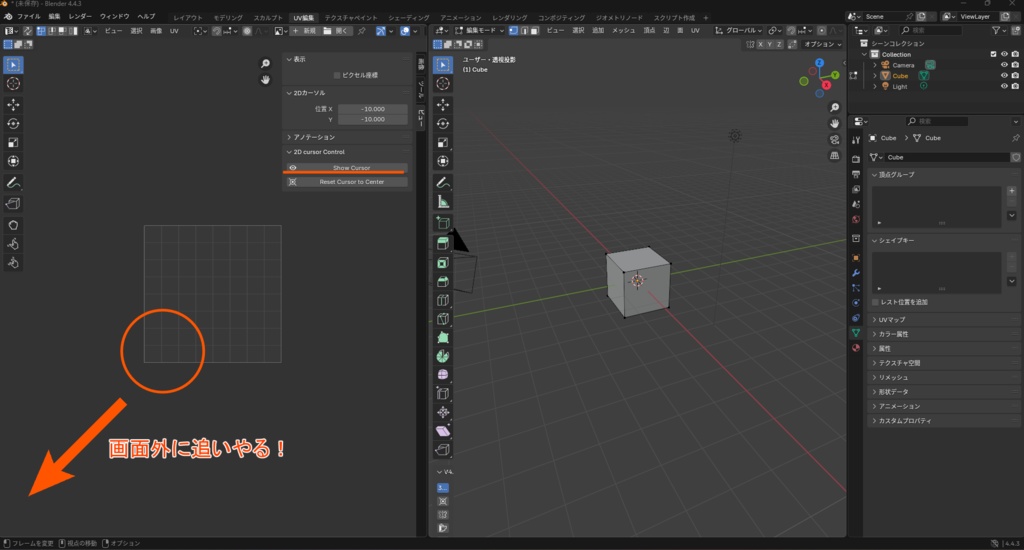
Task: Click the 新規 new image button
Action: (x=305, y=31)
